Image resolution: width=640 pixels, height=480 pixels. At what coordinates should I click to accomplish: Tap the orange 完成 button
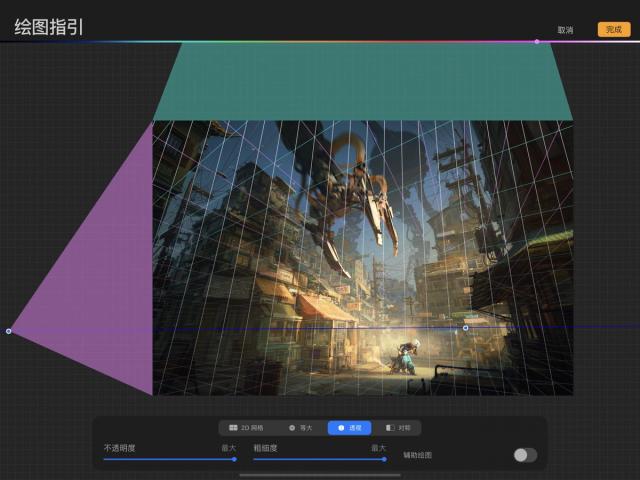point(614,30)
